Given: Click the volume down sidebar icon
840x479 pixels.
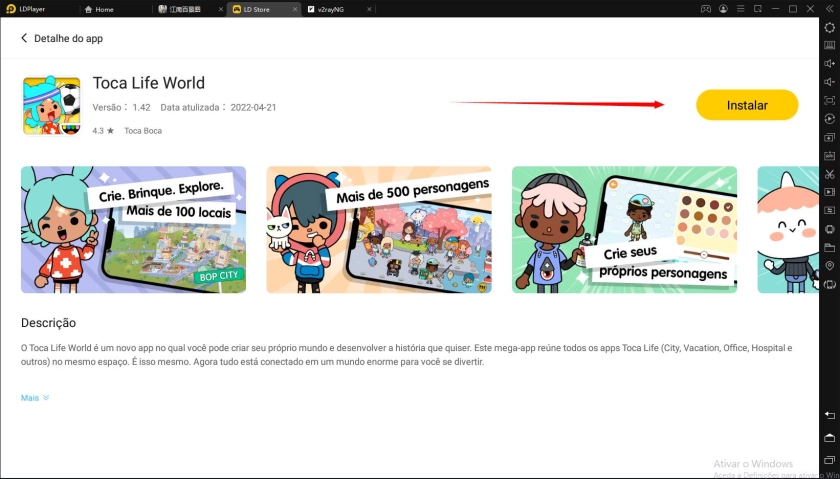Looking at the screenshot, I should tap(829, 81).
